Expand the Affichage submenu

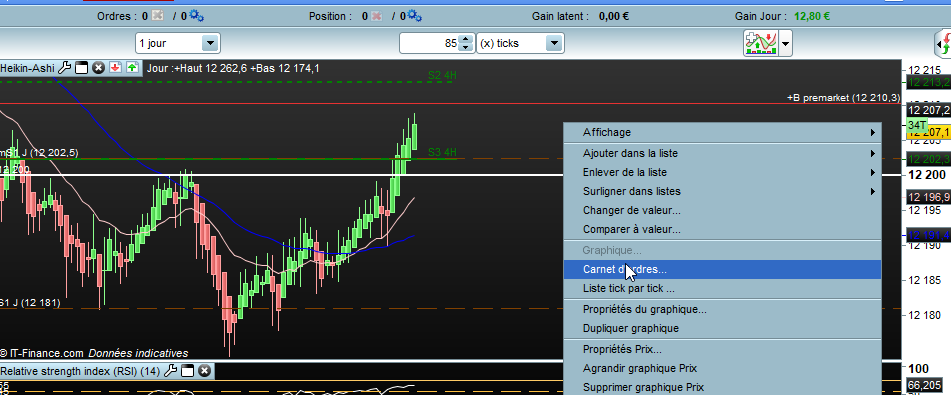click(722, 132)
